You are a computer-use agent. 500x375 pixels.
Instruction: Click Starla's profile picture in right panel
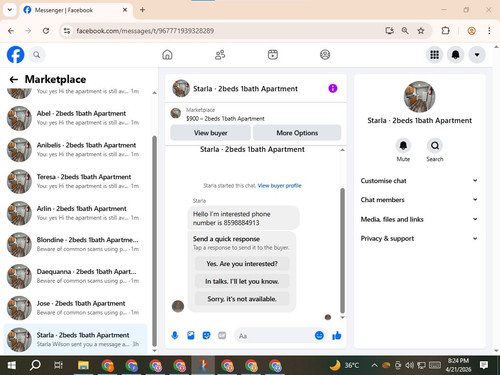tap(419, 97)
